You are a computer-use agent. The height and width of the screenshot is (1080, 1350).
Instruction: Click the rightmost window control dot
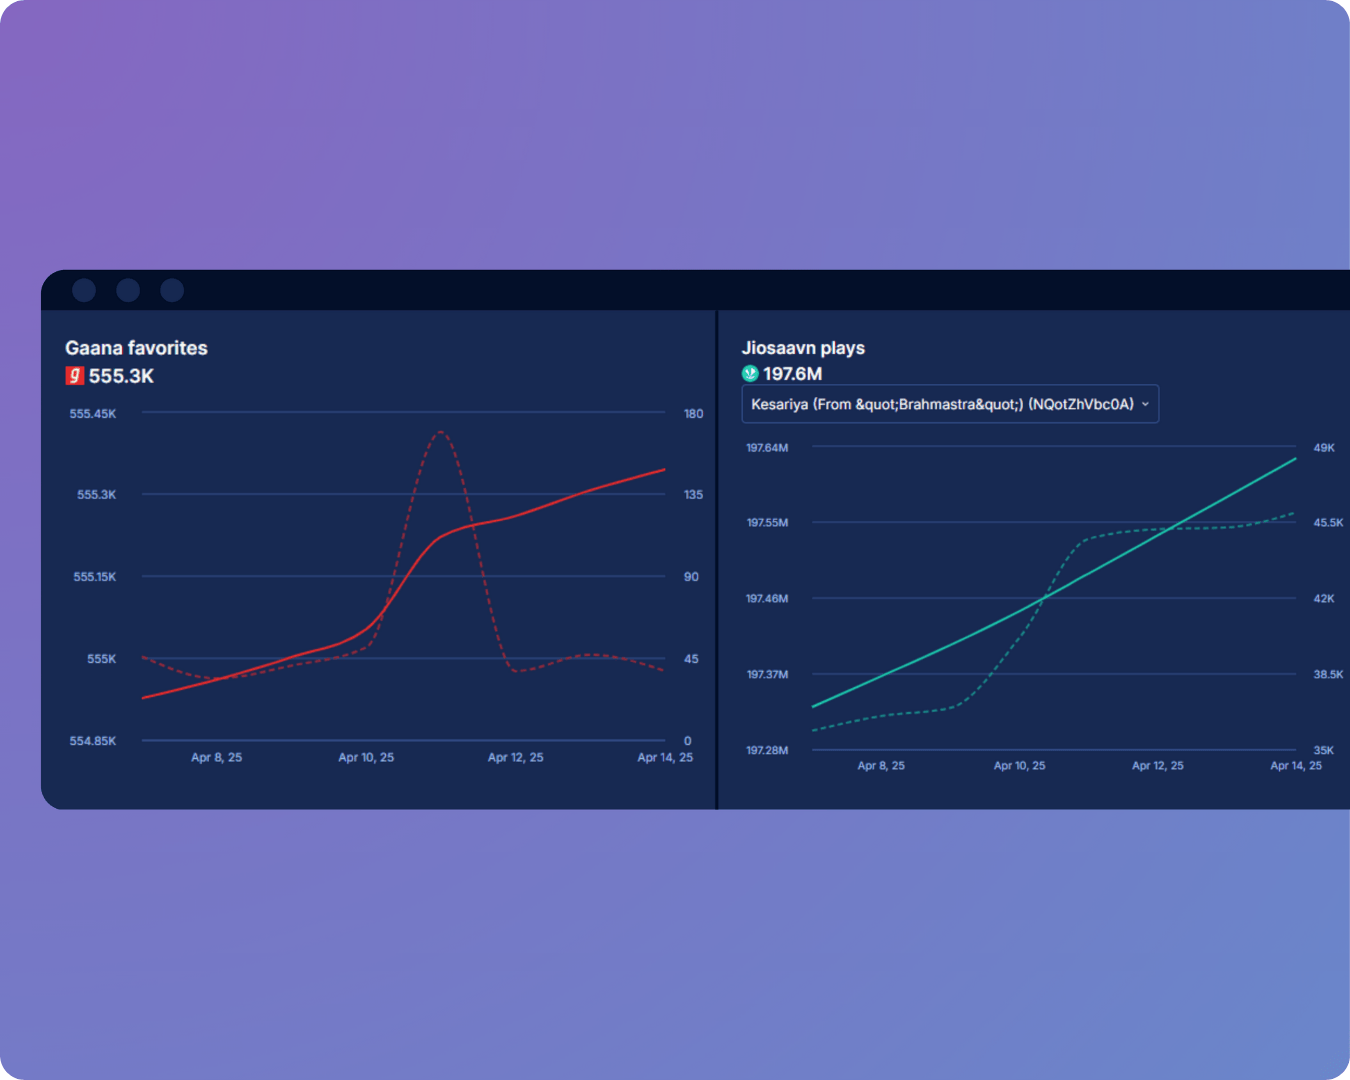coord(172,290)
